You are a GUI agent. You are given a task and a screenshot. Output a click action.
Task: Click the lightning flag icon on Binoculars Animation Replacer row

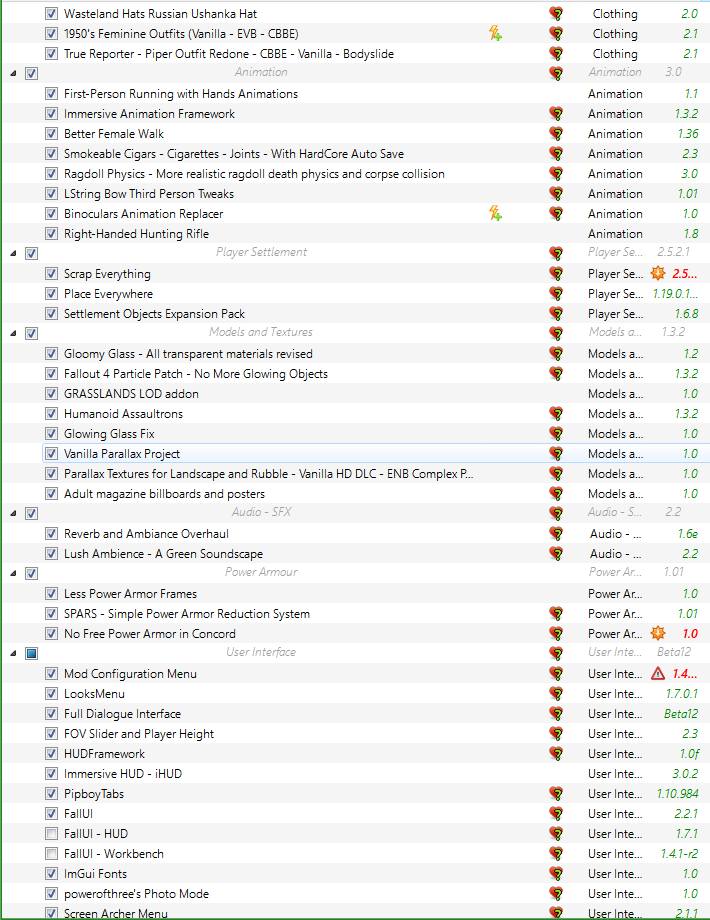[495, 214]
